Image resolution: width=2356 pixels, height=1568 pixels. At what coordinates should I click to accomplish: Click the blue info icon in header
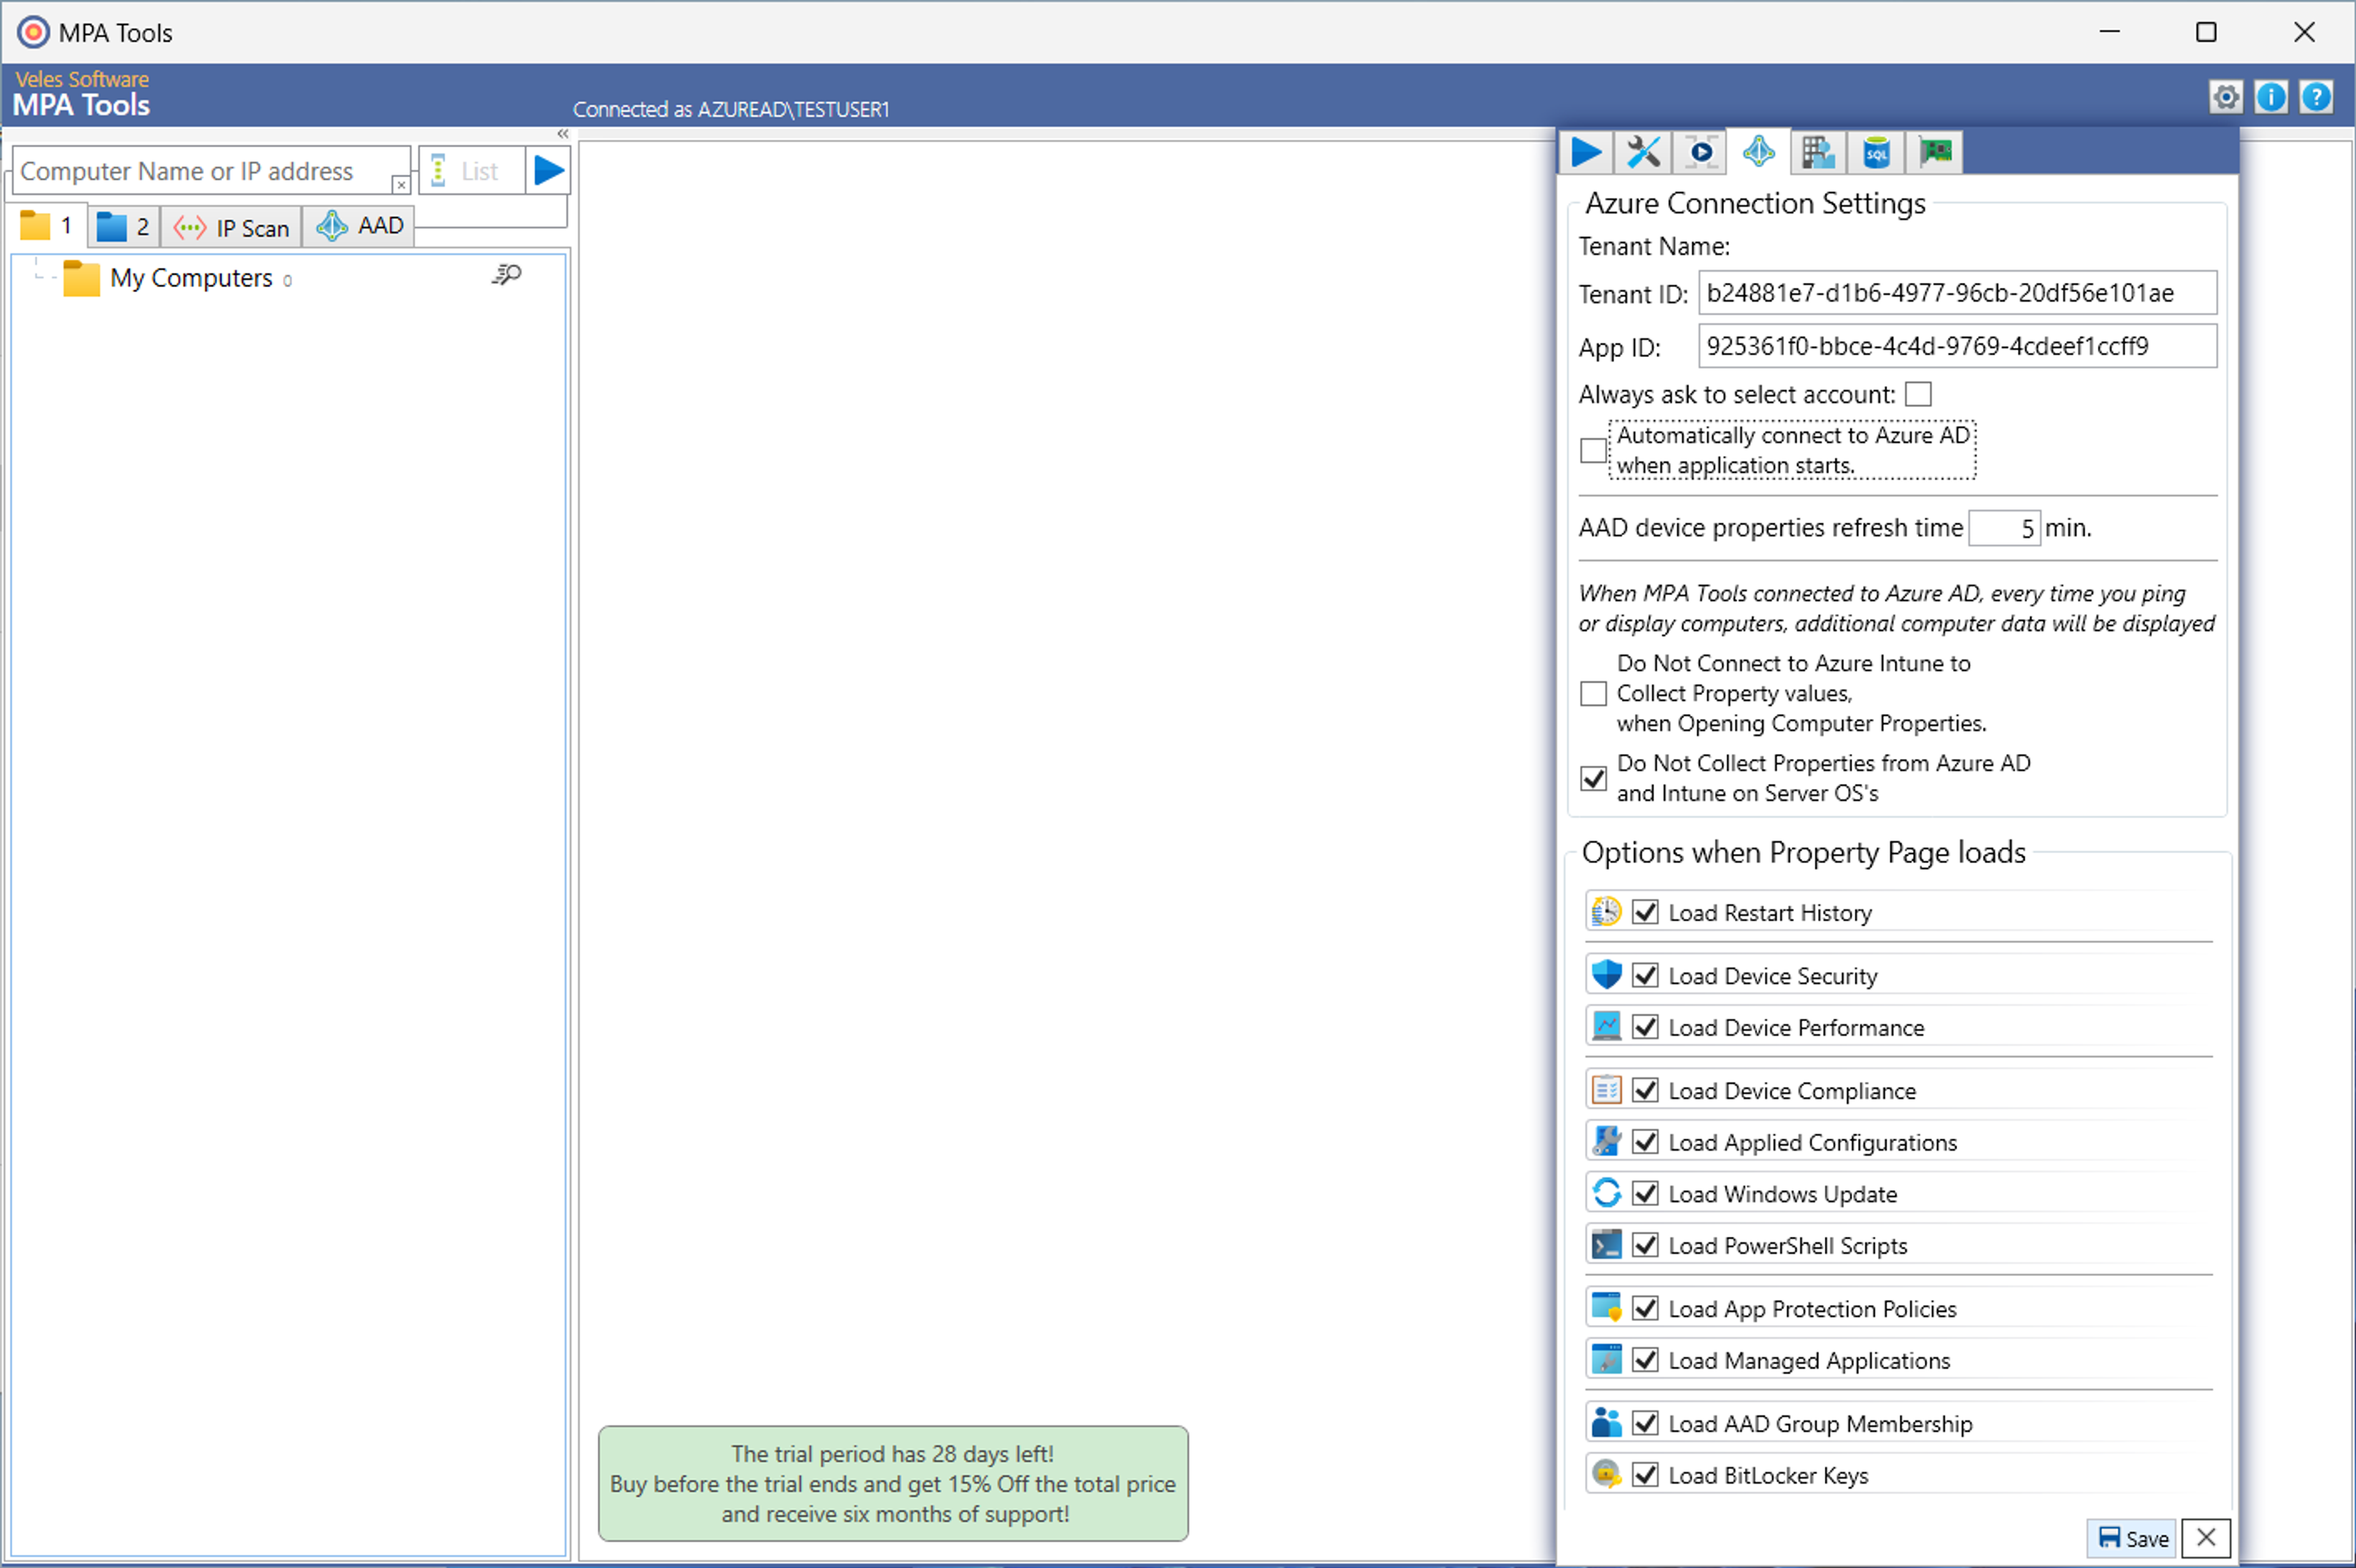(2271, 97)
